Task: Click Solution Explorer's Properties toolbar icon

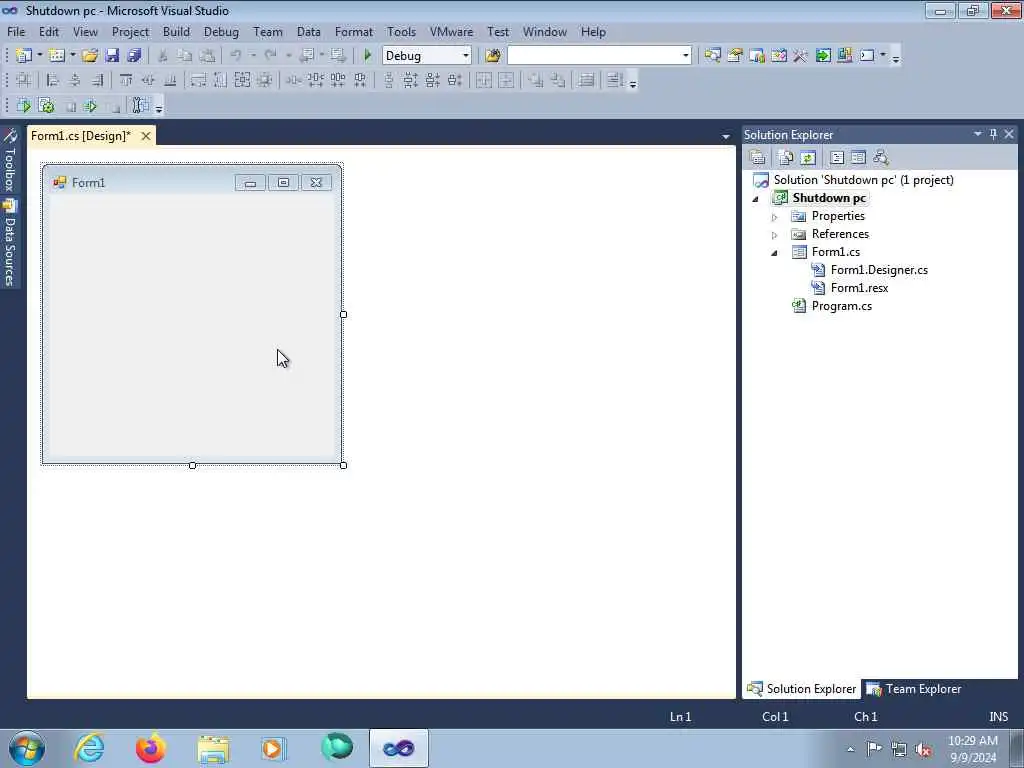Action: 758,157
